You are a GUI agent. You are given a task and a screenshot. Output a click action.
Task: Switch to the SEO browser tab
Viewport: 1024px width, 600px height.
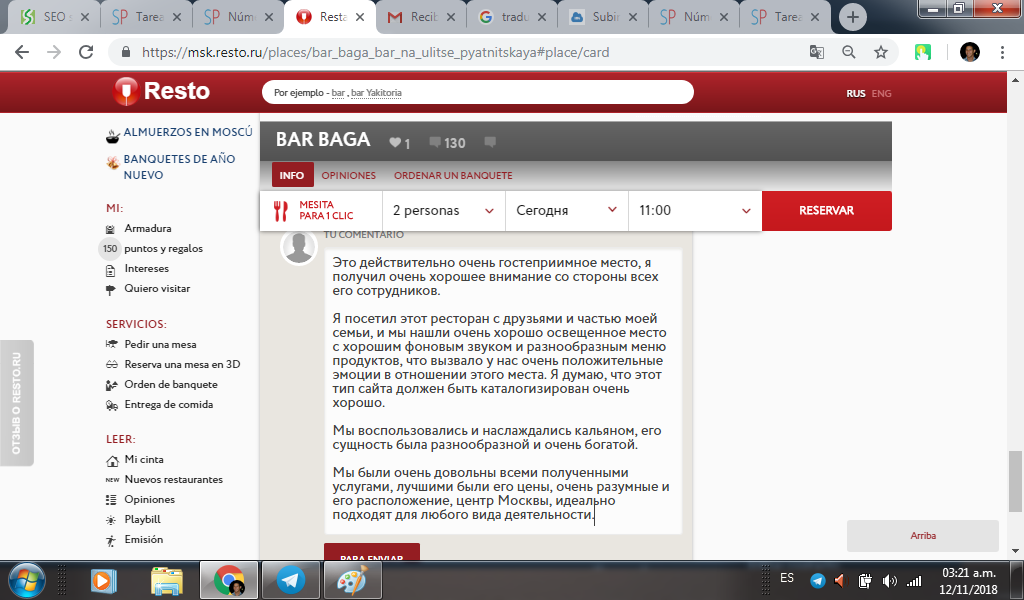point(55,17)
